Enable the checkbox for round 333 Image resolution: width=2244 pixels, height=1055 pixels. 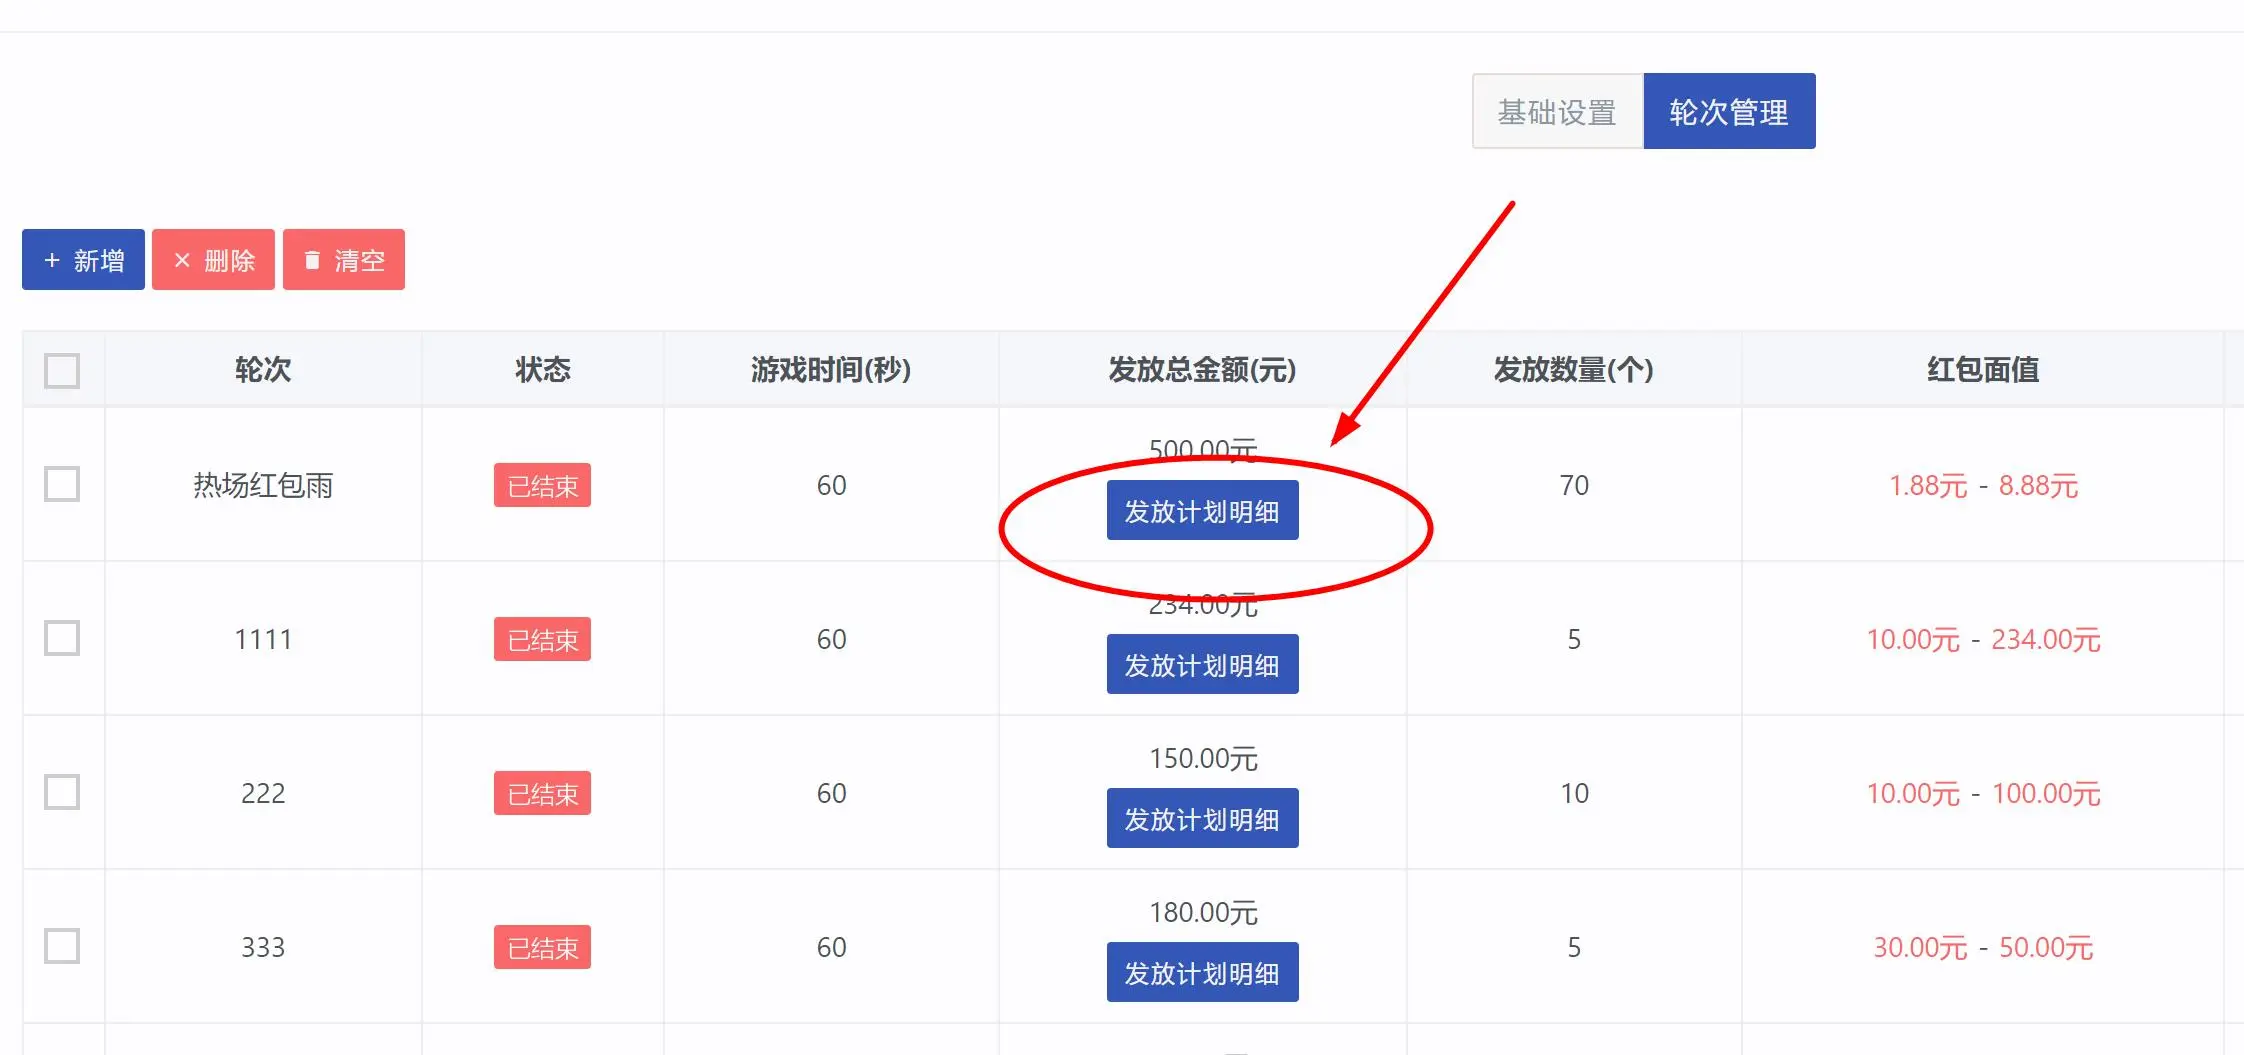[x=62, y=947]
